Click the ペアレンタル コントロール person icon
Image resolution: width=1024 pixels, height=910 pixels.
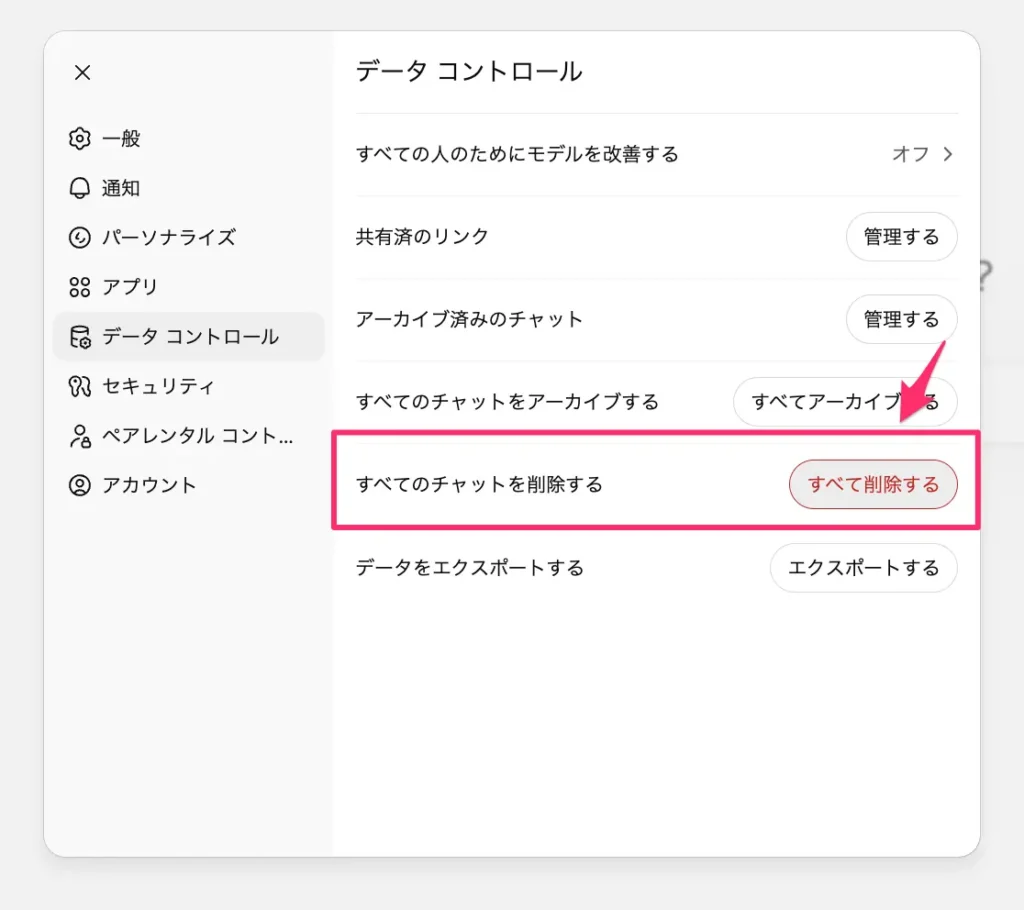tap(79, 436)
